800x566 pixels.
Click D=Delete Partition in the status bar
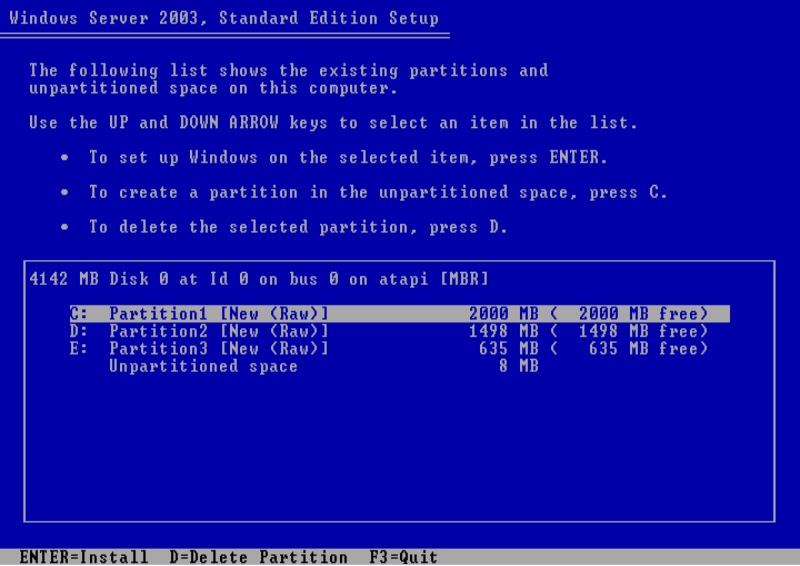click(x=259, y=556)
